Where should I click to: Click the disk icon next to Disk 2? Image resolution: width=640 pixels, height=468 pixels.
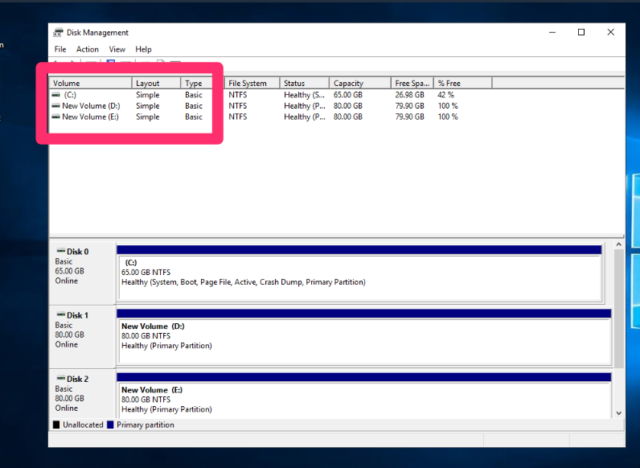(61, 378)
